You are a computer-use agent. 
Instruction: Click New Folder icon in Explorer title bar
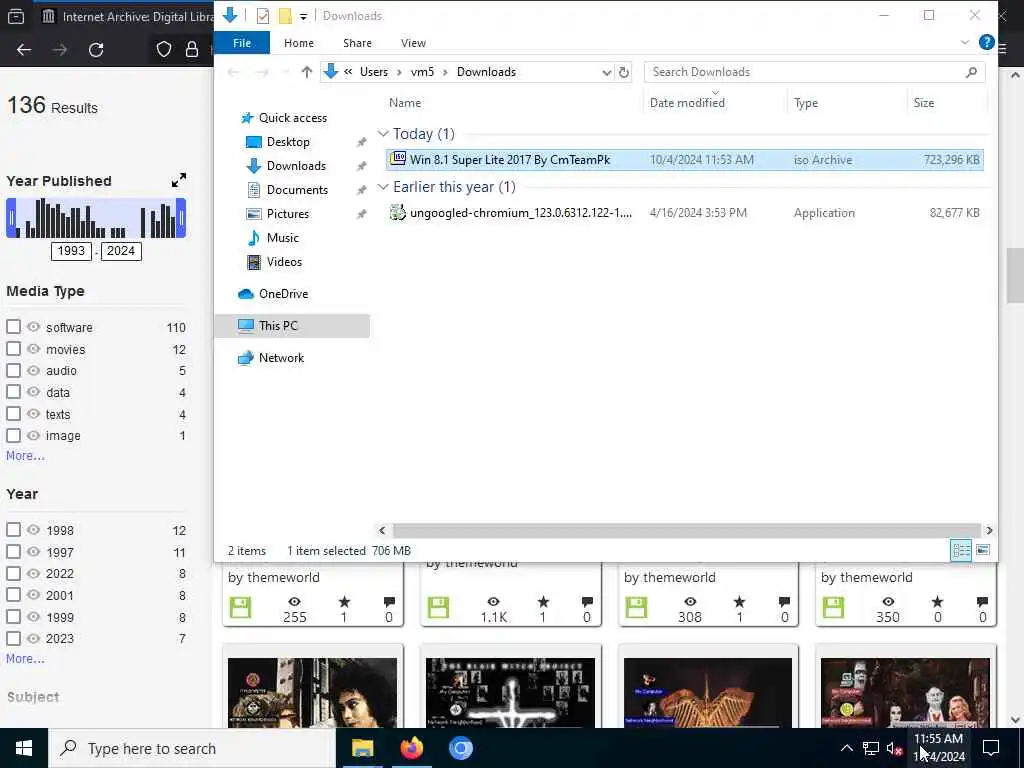(x=285, y=16)
